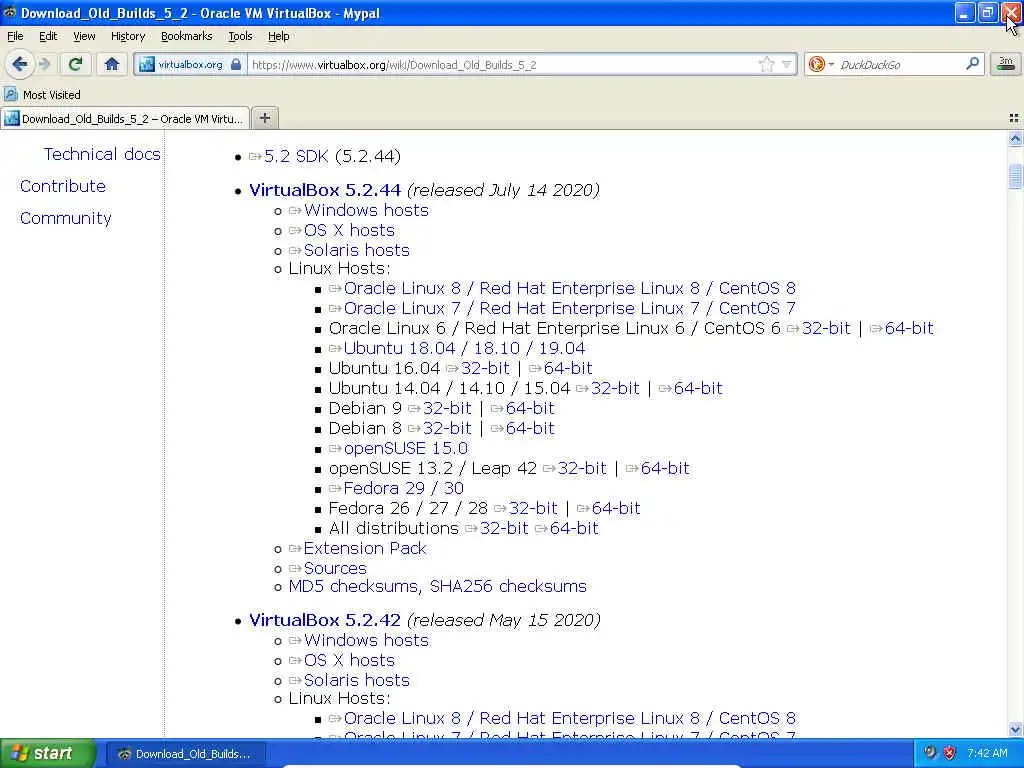Image resolution: width=1024 pixels, height=768 pixels.
Task: Open the VirtualBox 5.2.44 heading link
Action: click(325, 190)
